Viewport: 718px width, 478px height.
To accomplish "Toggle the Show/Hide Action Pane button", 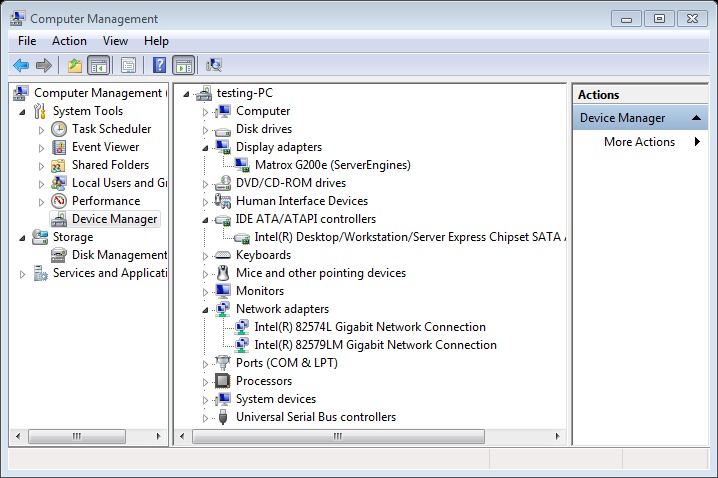I will pos(183,66).
